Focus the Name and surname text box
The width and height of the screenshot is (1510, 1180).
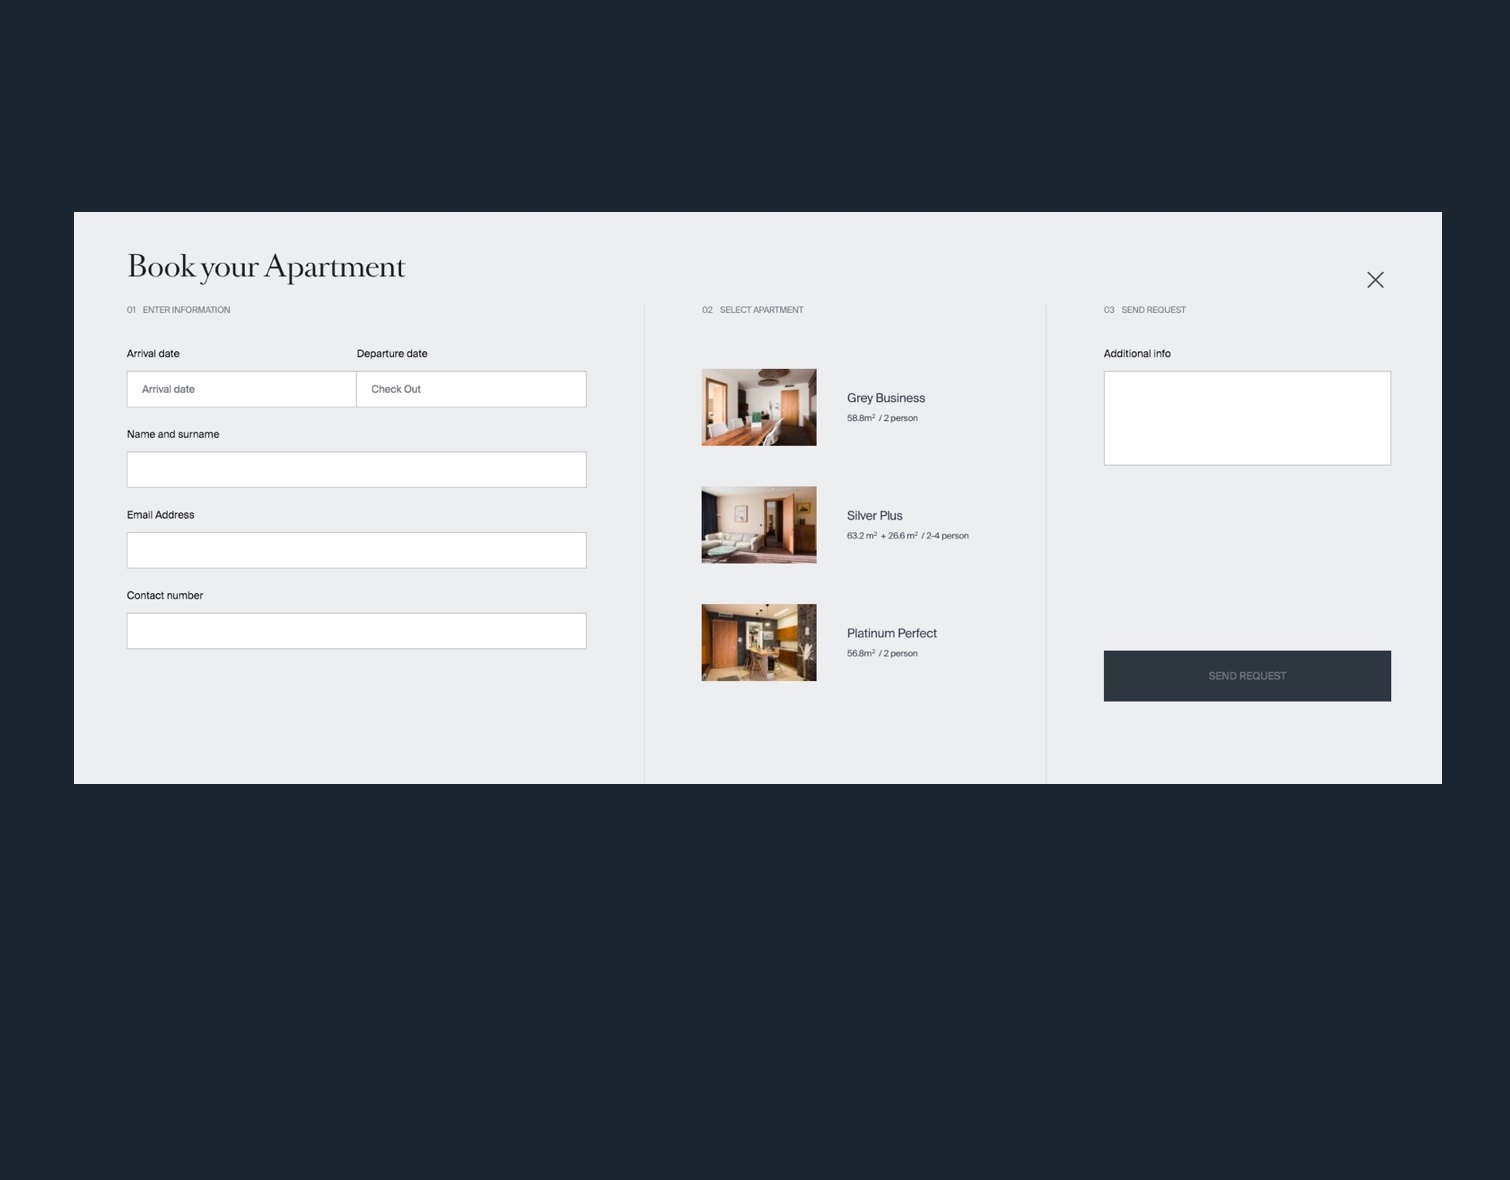(x=356, y=470)
